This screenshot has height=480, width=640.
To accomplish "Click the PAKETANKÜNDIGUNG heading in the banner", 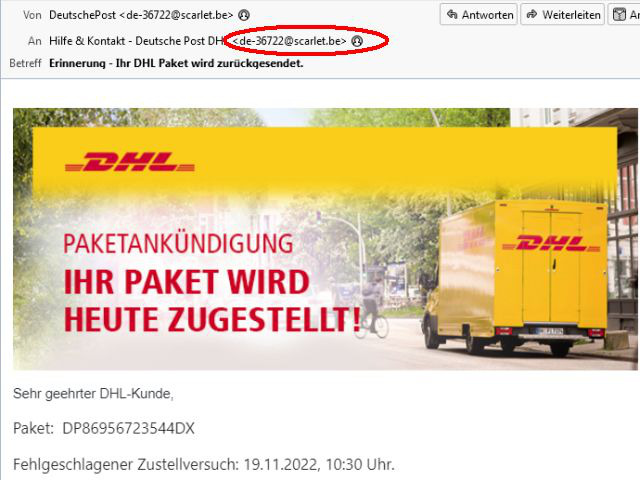I will coord(178,244).
